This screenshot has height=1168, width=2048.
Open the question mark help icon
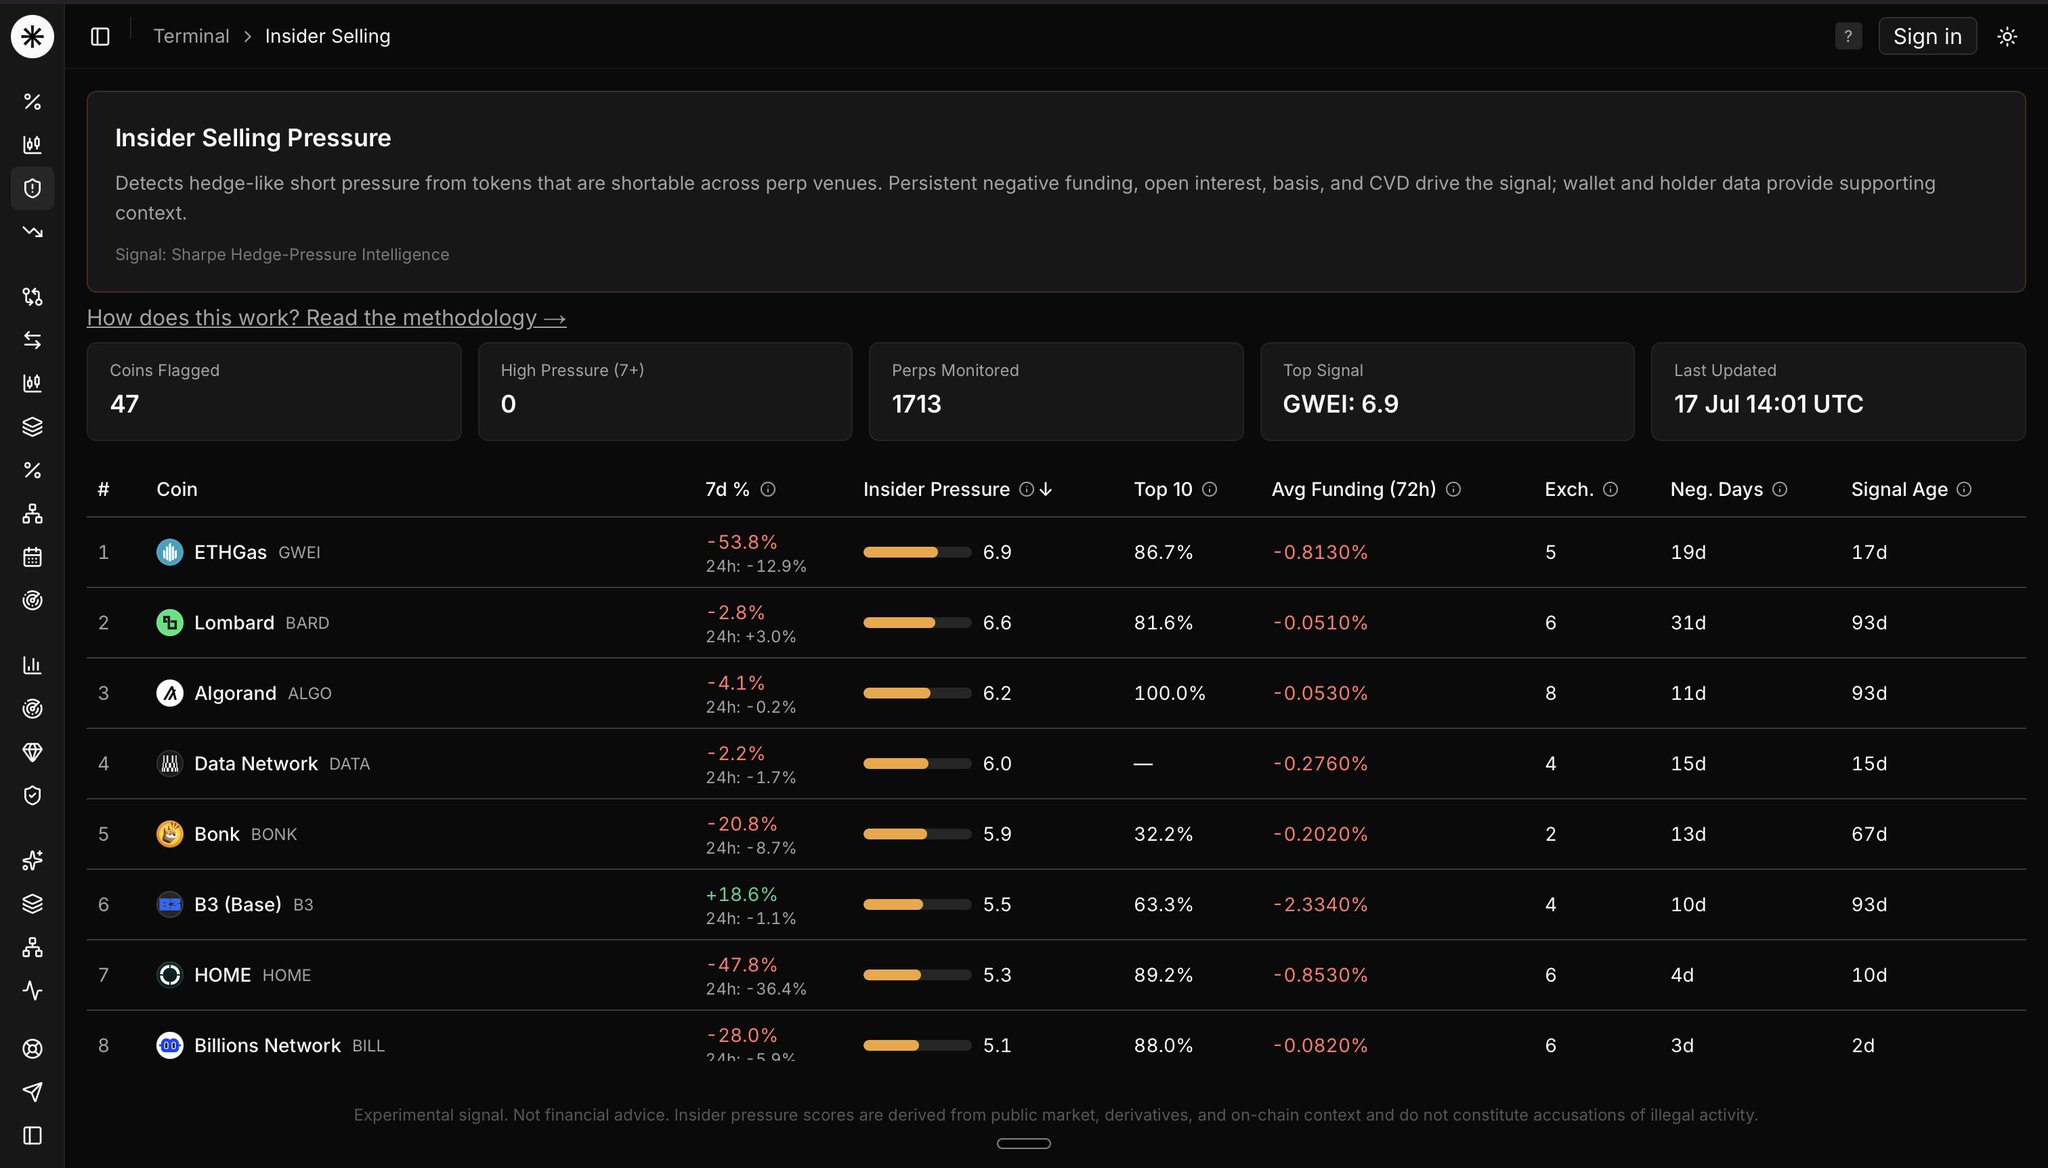[x=1848, y=36]
